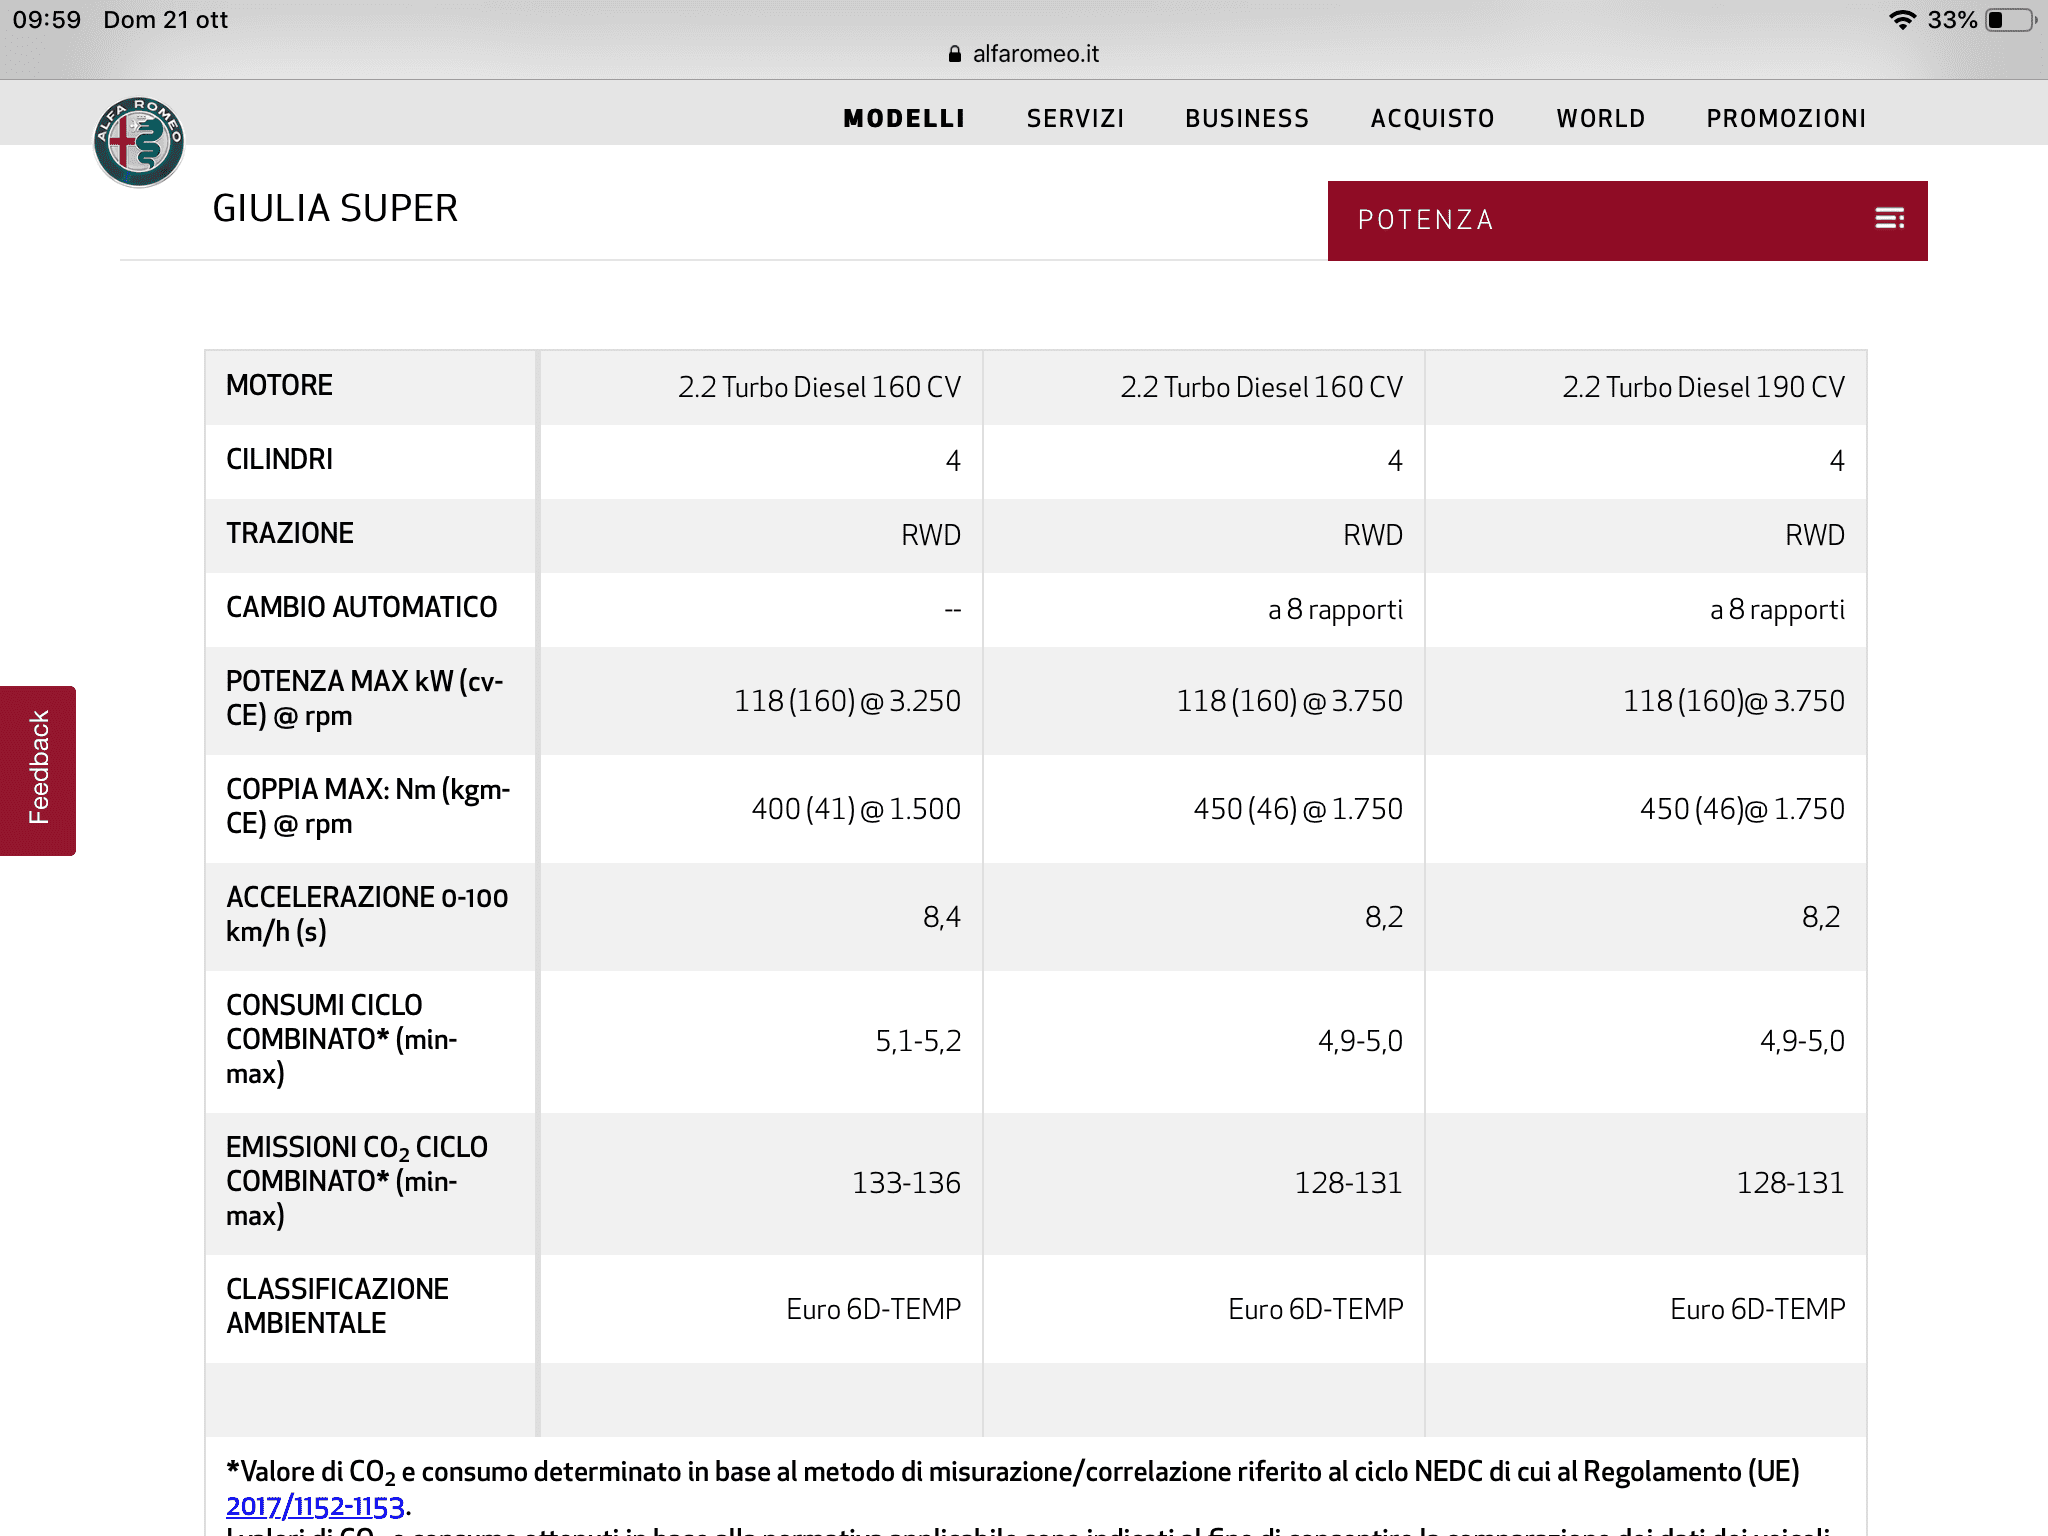
Task: Select the 5,1-5,2 consumption value
Action: pyautogui.click(x=918, y=1042)
